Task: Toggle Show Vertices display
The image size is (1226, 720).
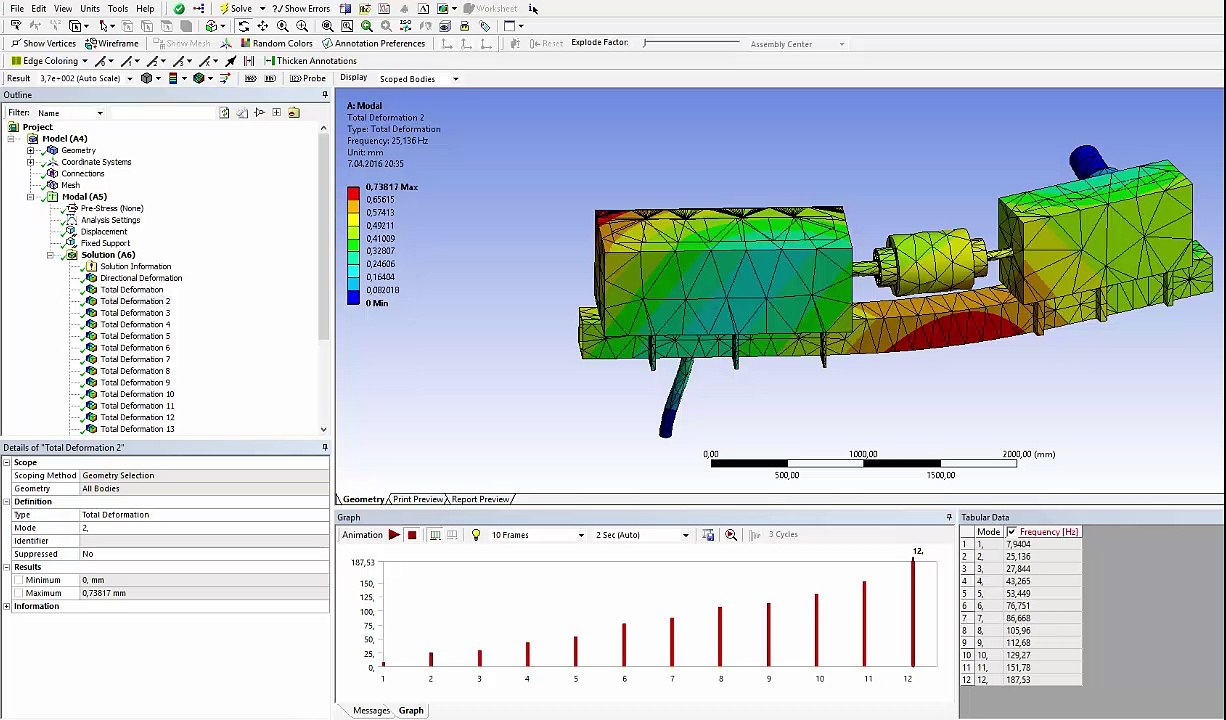Action: [43, 44]
